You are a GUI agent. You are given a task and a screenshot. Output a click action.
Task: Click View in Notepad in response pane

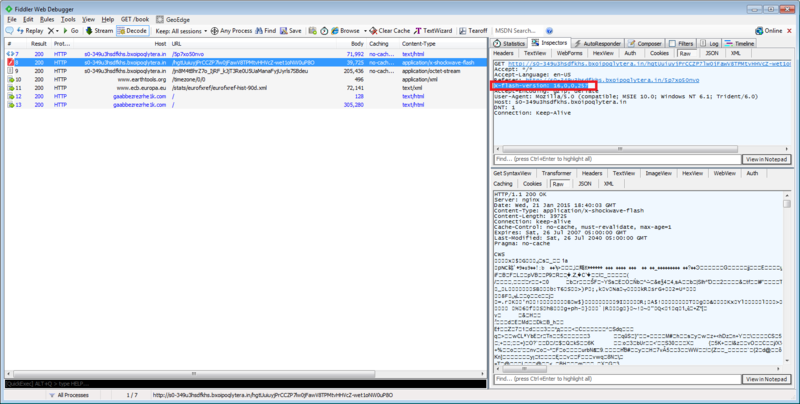click(x=766, y=380)
